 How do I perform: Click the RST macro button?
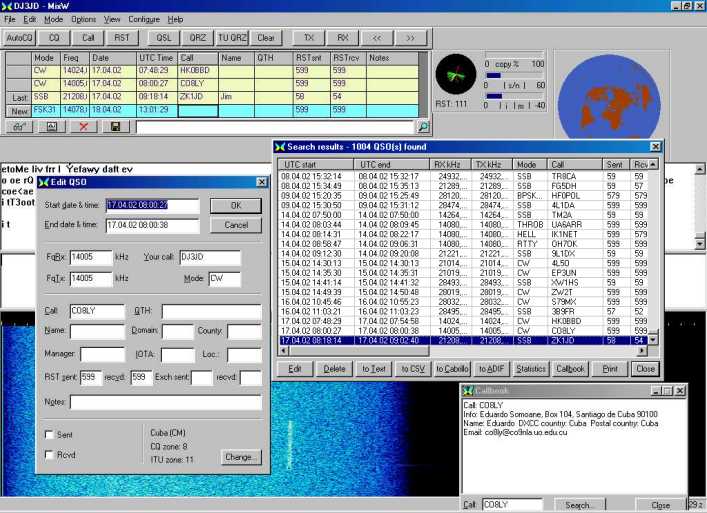(122, 38)
